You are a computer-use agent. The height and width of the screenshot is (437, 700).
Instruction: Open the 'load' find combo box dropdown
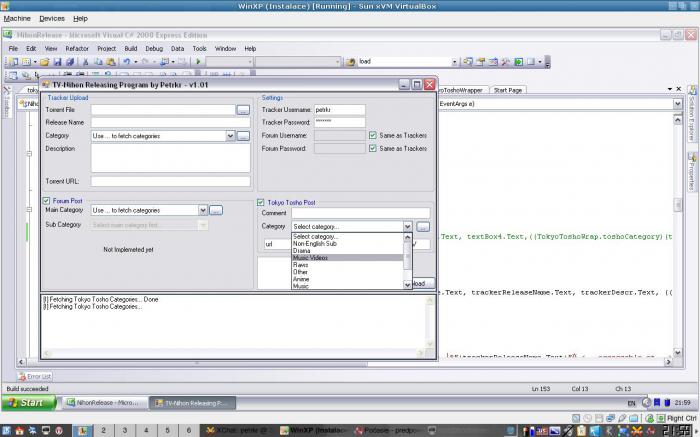pyautogui.click(x=454, y=62)
